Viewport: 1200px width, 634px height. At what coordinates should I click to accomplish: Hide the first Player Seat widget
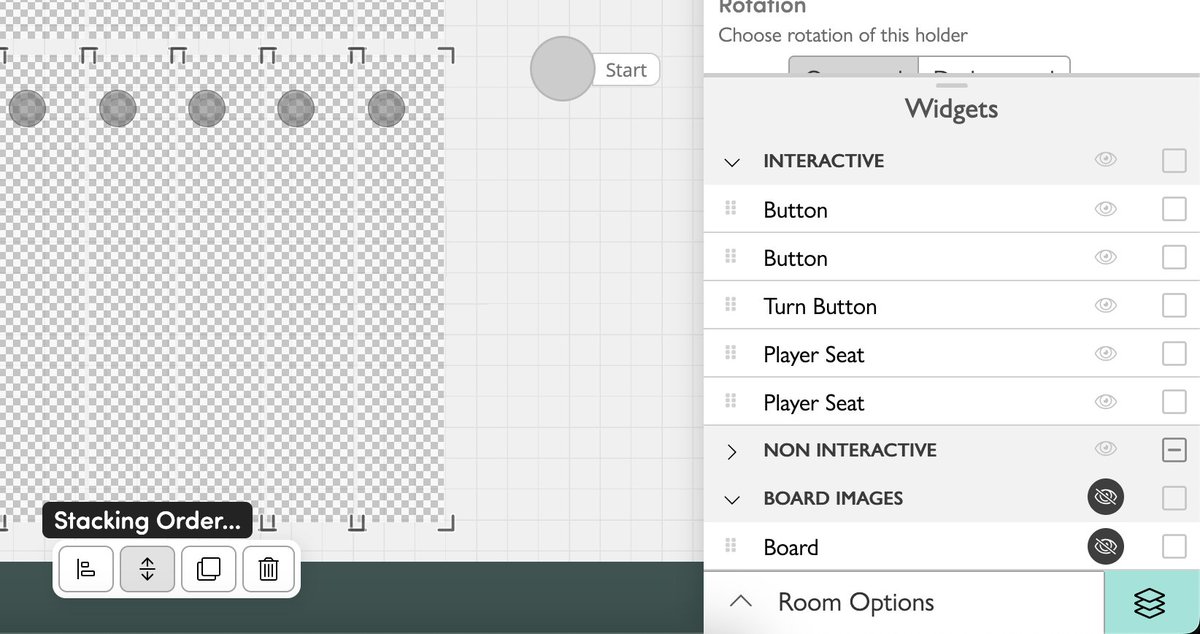[x=1105, y=353]
